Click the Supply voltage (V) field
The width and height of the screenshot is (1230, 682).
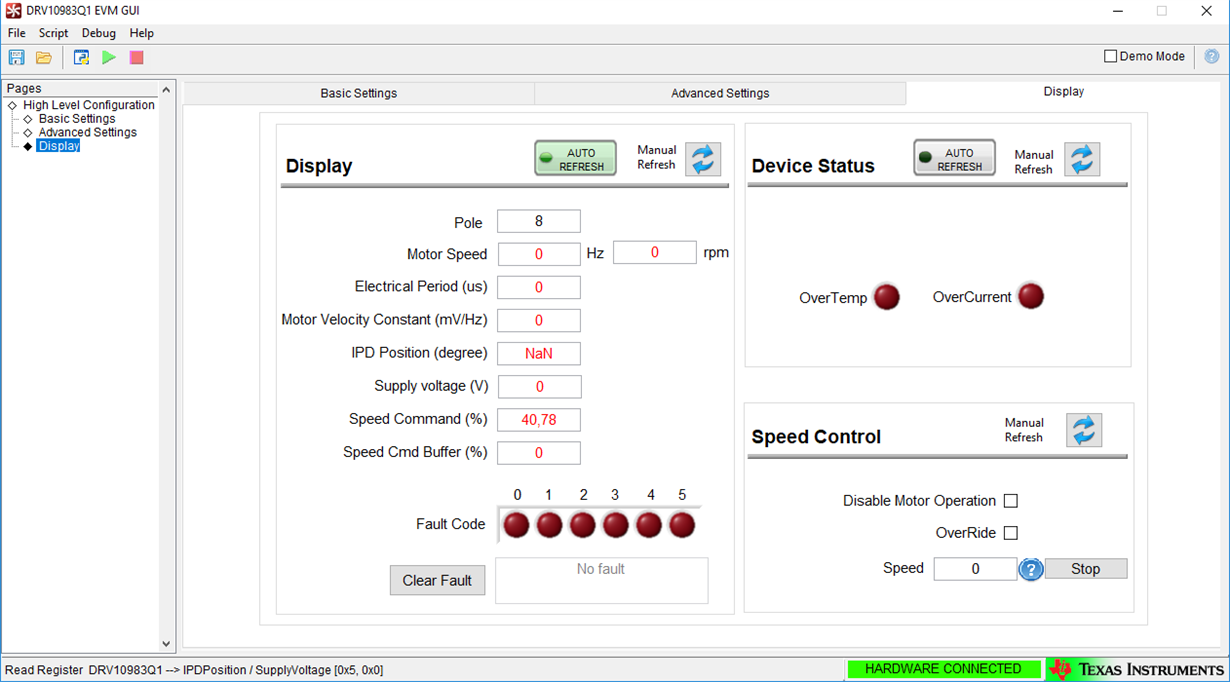point(539,387)
